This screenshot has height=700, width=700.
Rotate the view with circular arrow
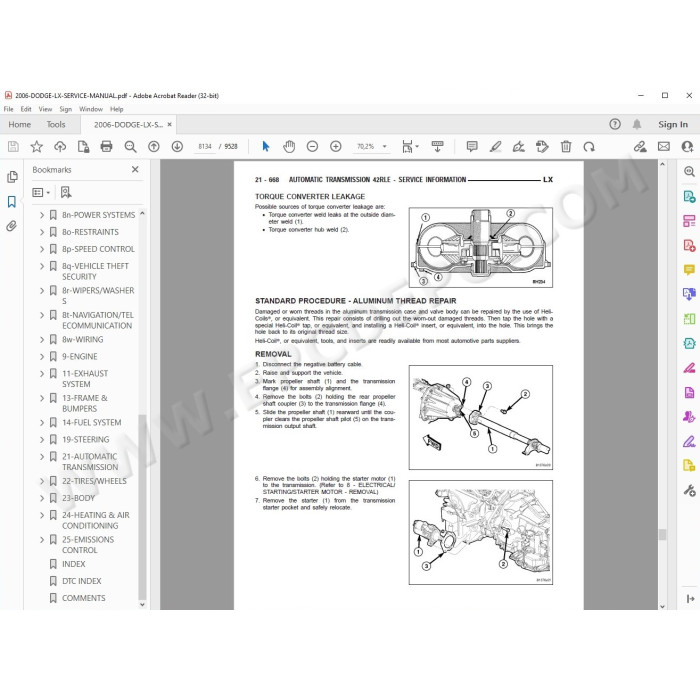click(589, 146)
